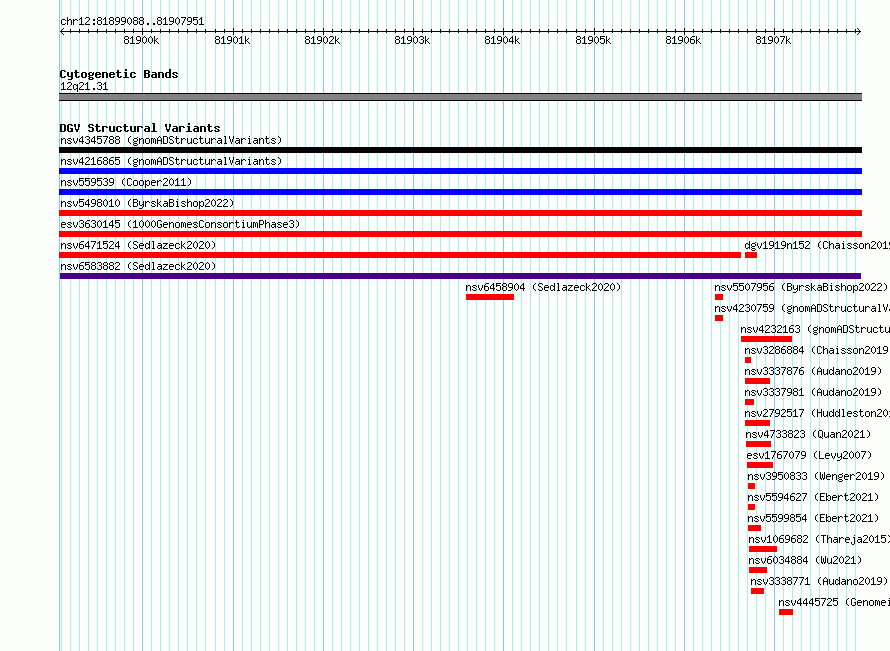Open the nsv4232163 gnomAD variant label

click(815, 329)
